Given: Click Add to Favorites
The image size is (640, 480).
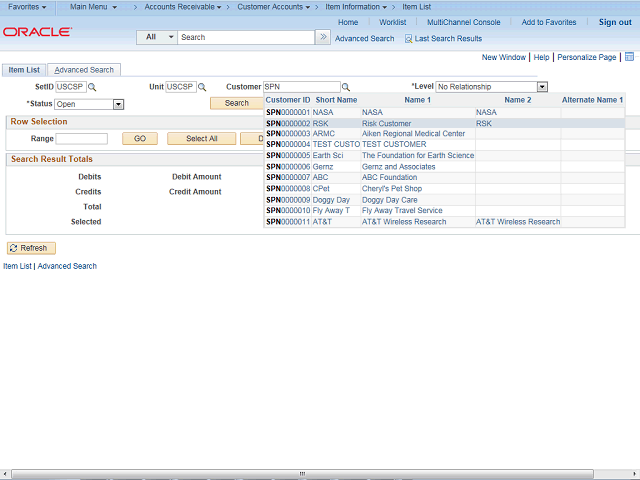Looking at the screenshot, I should tap(549, 22).
